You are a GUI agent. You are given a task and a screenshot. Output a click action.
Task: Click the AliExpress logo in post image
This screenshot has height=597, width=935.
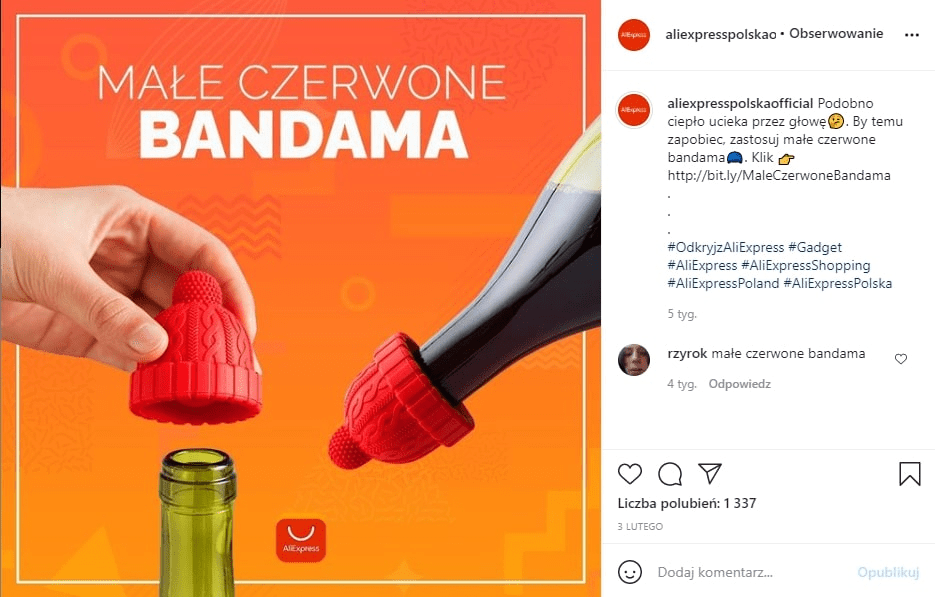[301, 540]
